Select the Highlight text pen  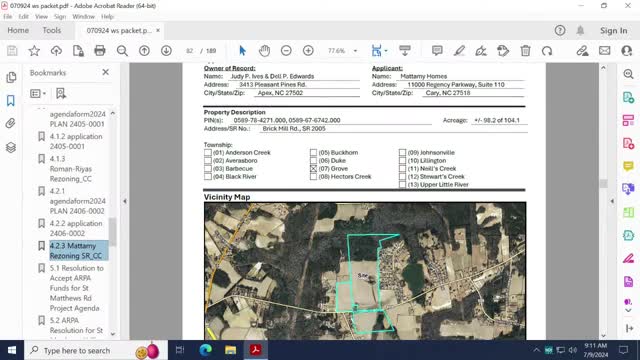(x=459, y=51)
